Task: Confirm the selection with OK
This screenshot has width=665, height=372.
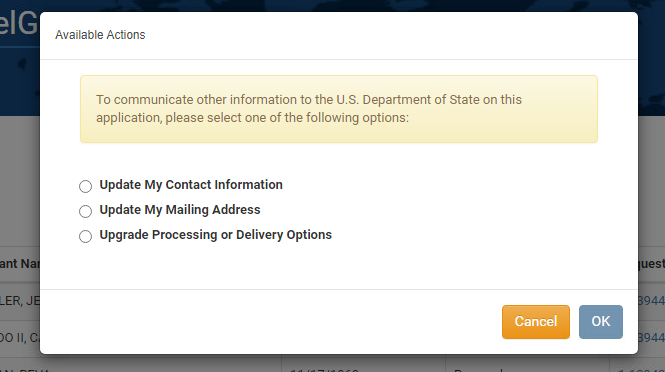Action: coord(601,322)
